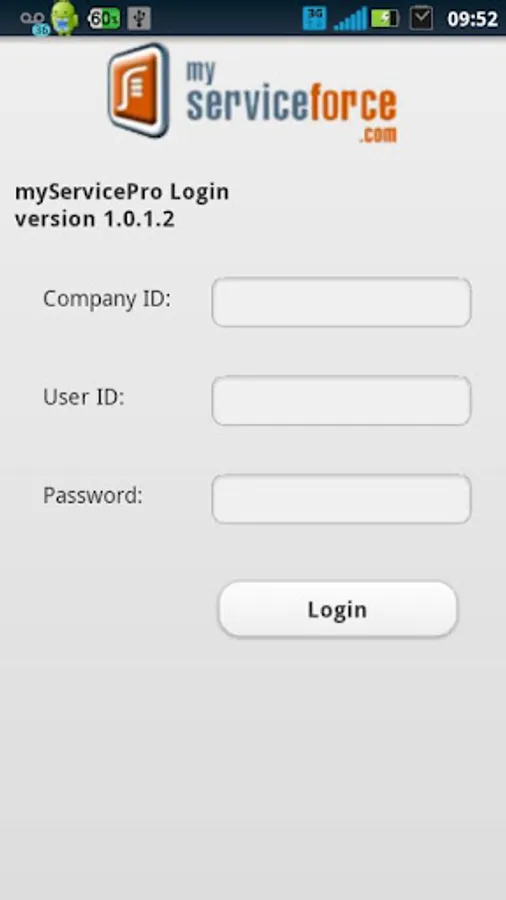
Task: Tap the Login button
Action: 338,610
